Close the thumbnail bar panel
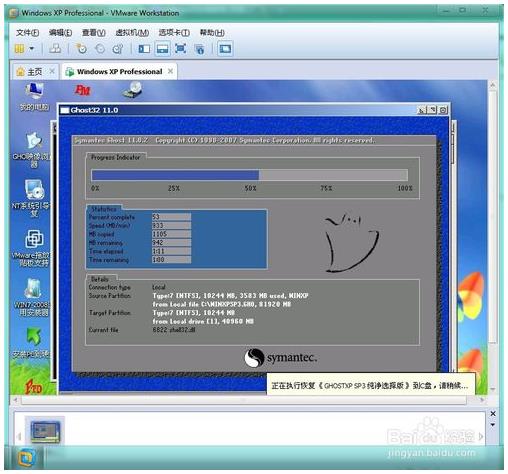 [493, 413]
